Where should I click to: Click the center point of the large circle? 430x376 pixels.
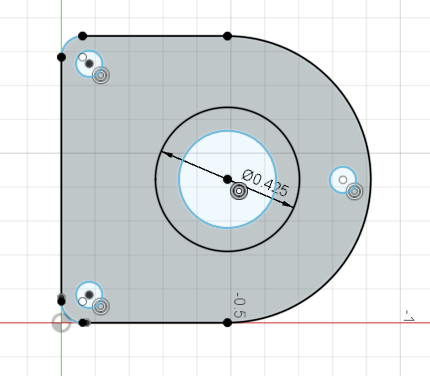tap(227, 179)
